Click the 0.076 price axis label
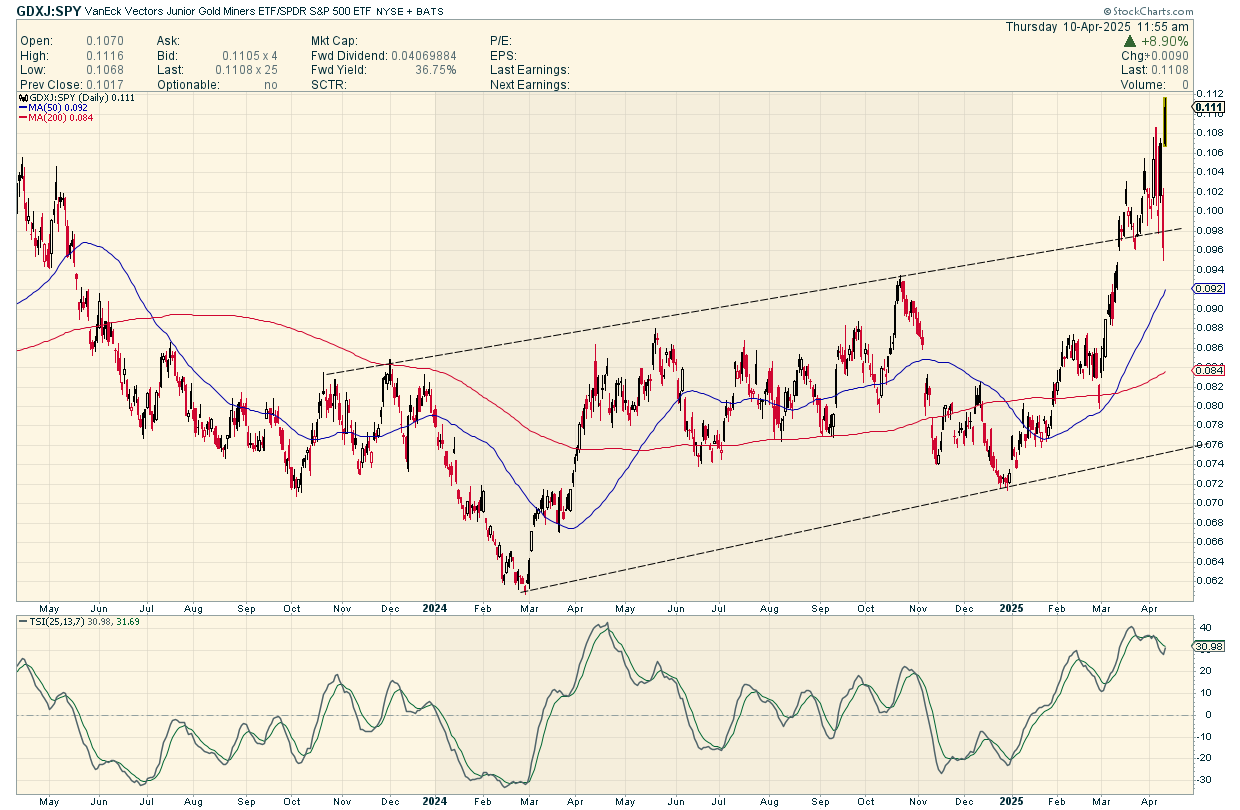Viewport: 1240px width, 810px height. [1211, 445]
